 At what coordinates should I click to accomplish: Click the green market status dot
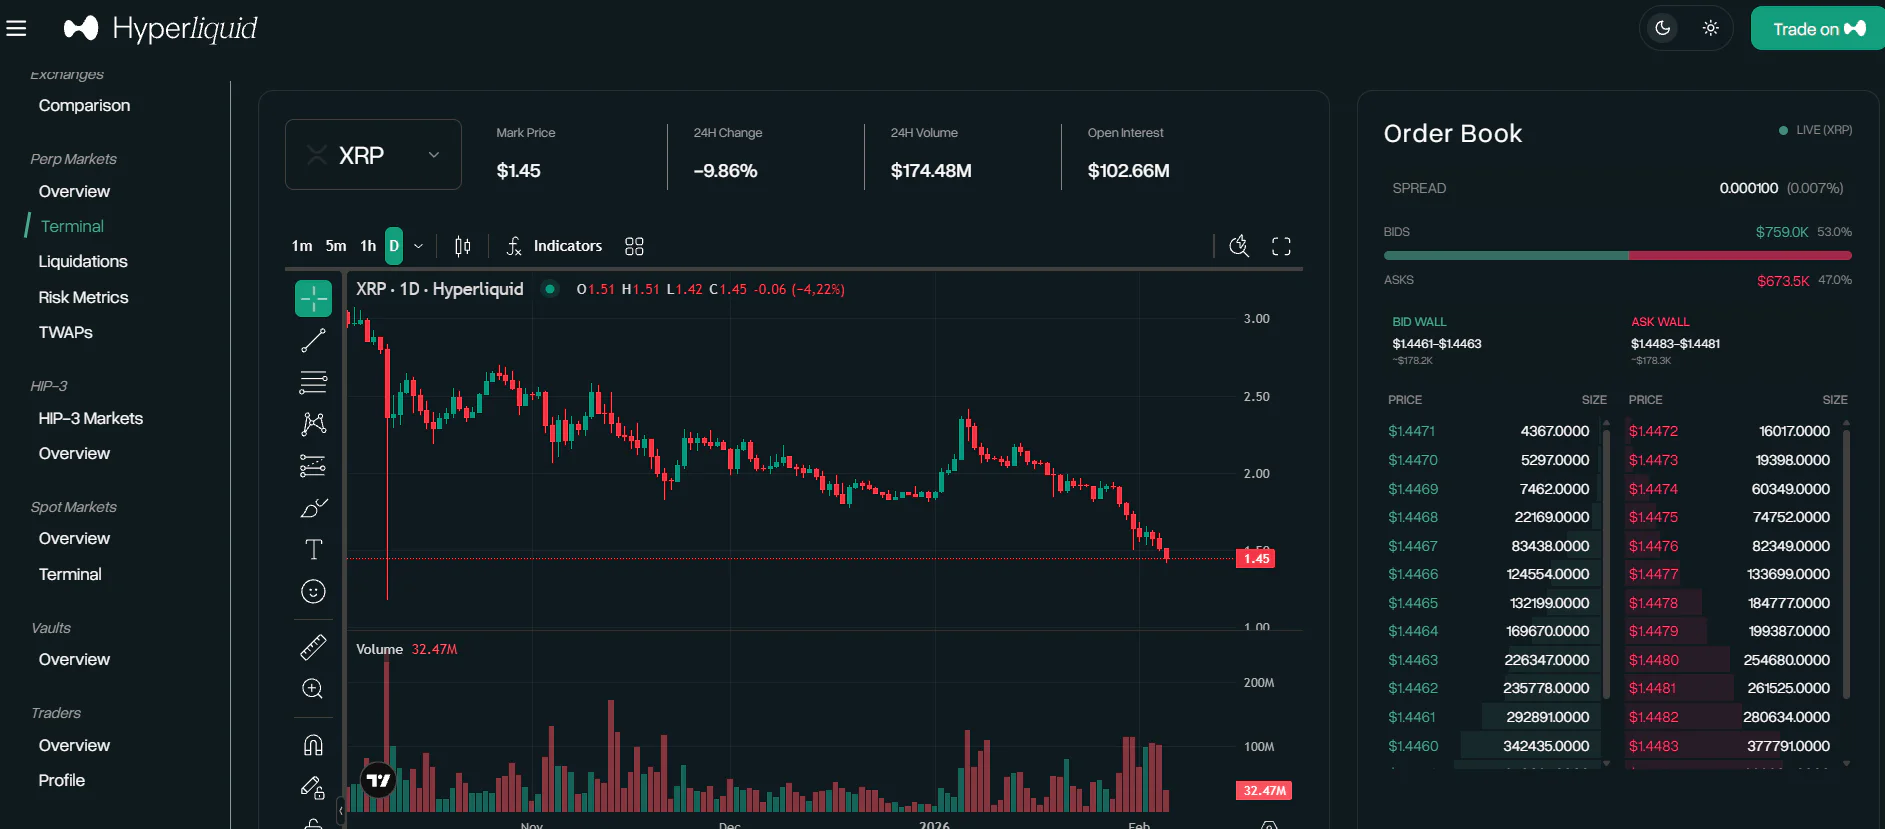tap(549, 289)
